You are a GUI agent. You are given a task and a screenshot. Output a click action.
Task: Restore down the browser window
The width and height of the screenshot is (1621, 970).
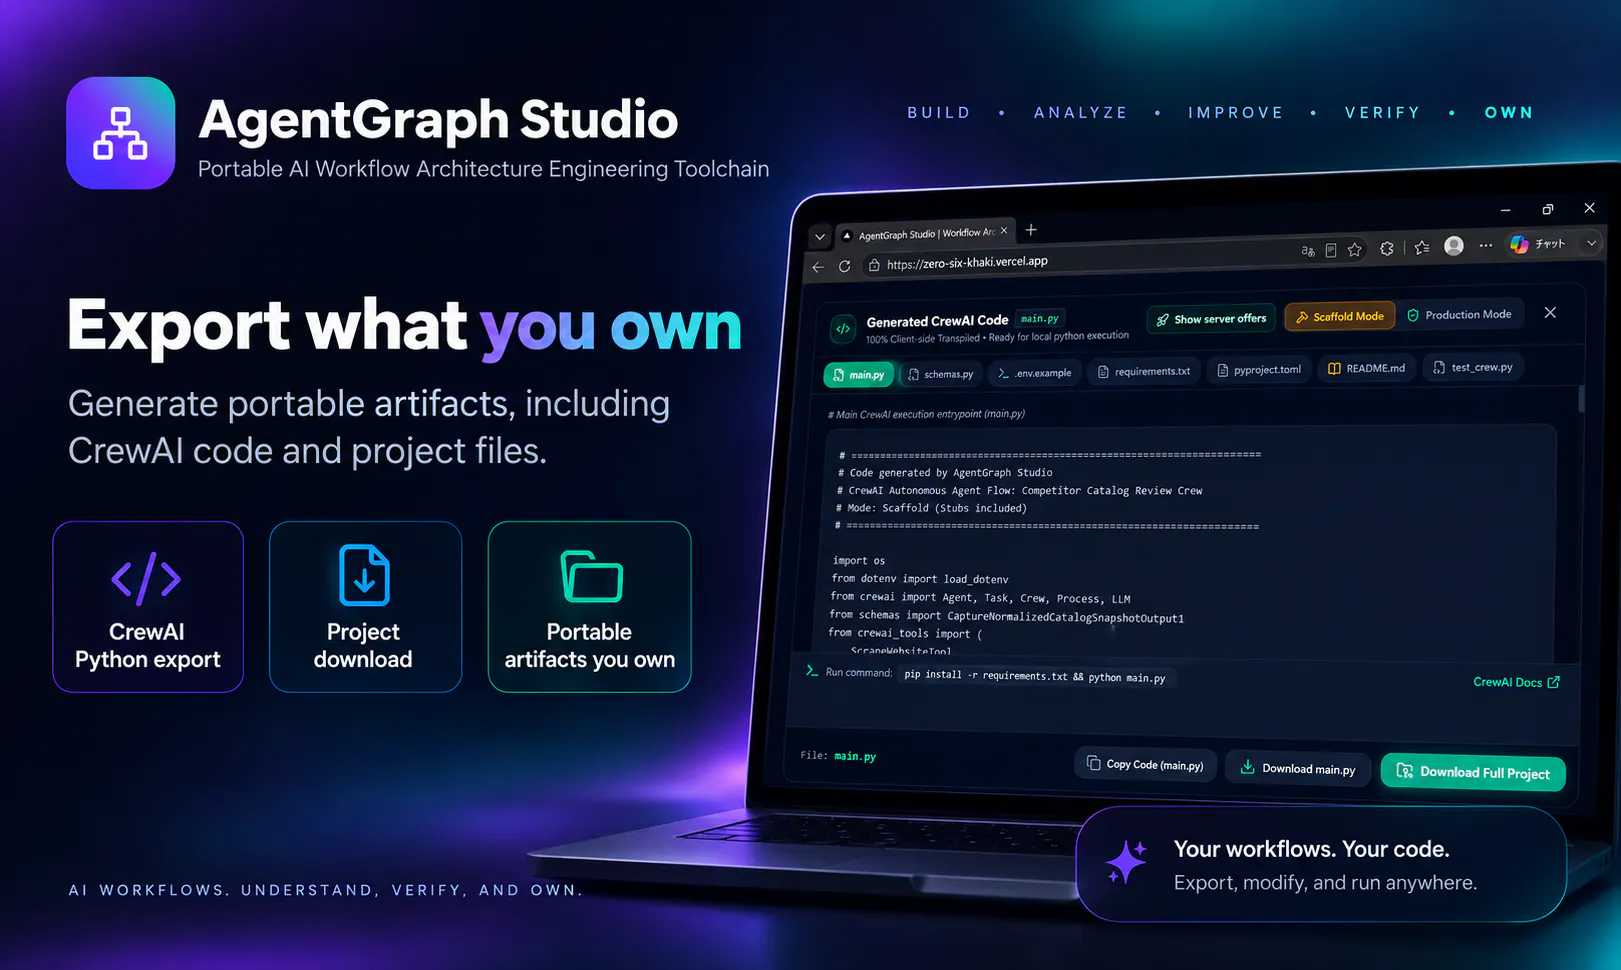[x=1547, y=209]
